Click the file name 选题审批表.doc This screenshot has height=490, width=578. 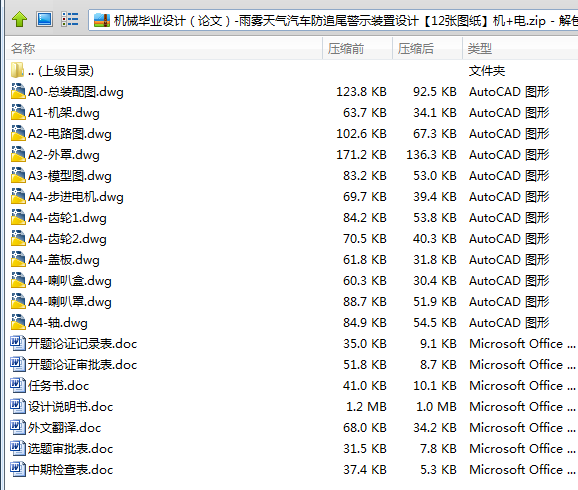[x=70, y=449]
